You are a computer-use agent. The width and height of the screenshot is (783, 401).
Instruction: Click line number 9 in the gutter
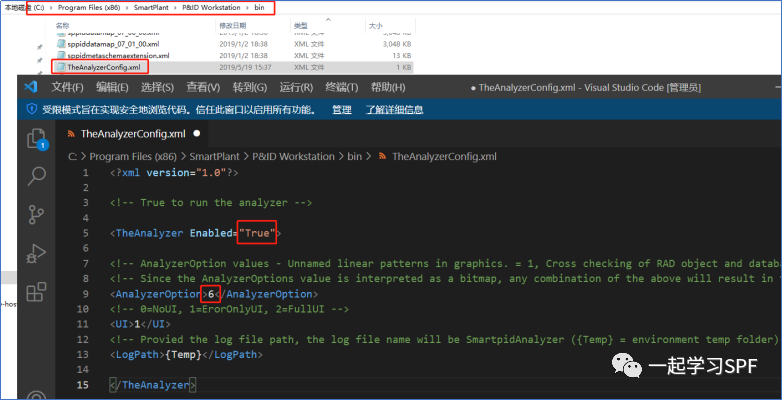[x=85, y=294]
